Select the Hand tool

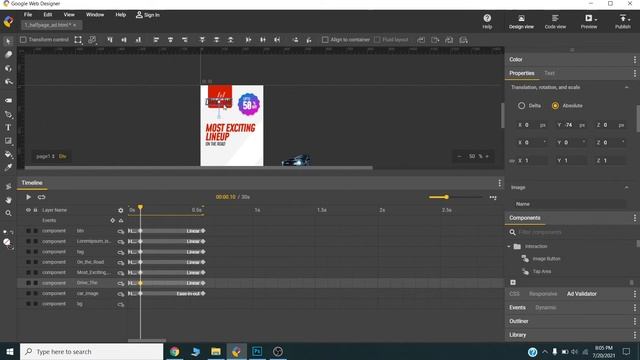pos(8,200)
